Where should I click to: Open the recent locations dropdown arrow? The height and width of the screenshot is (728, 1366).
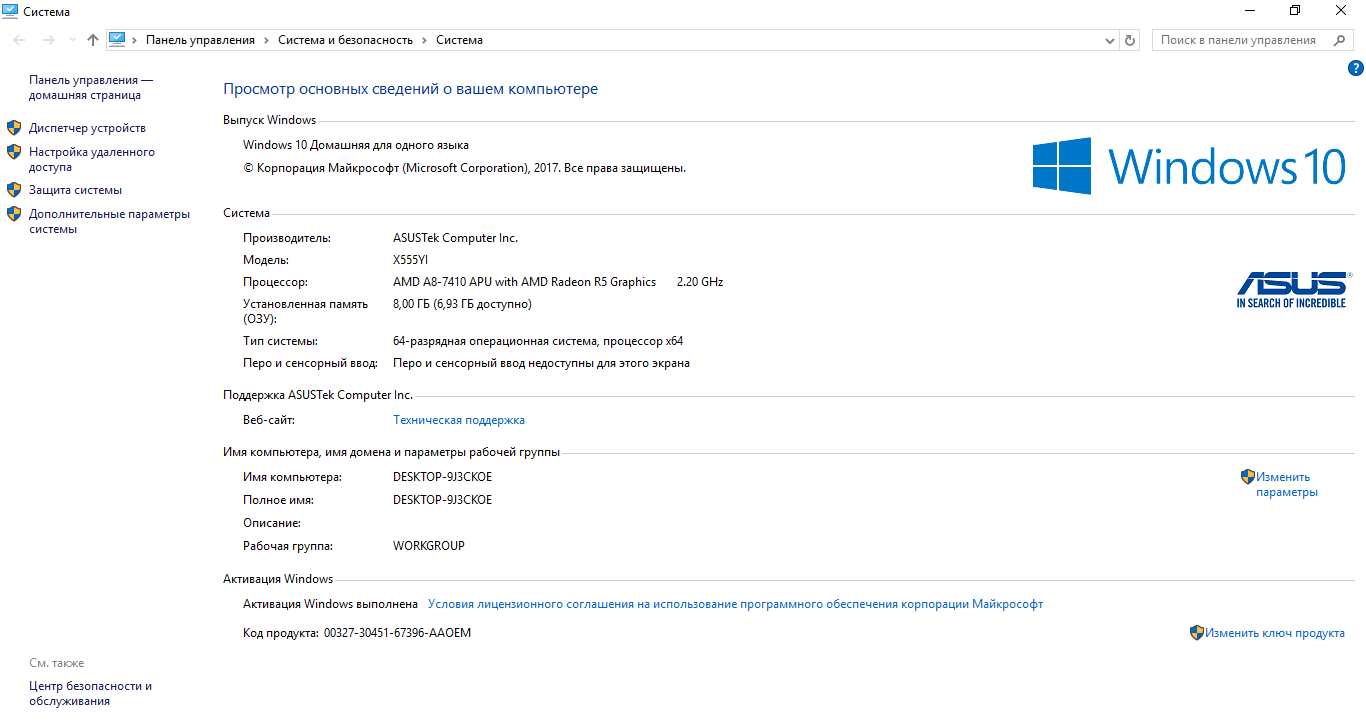72,40
